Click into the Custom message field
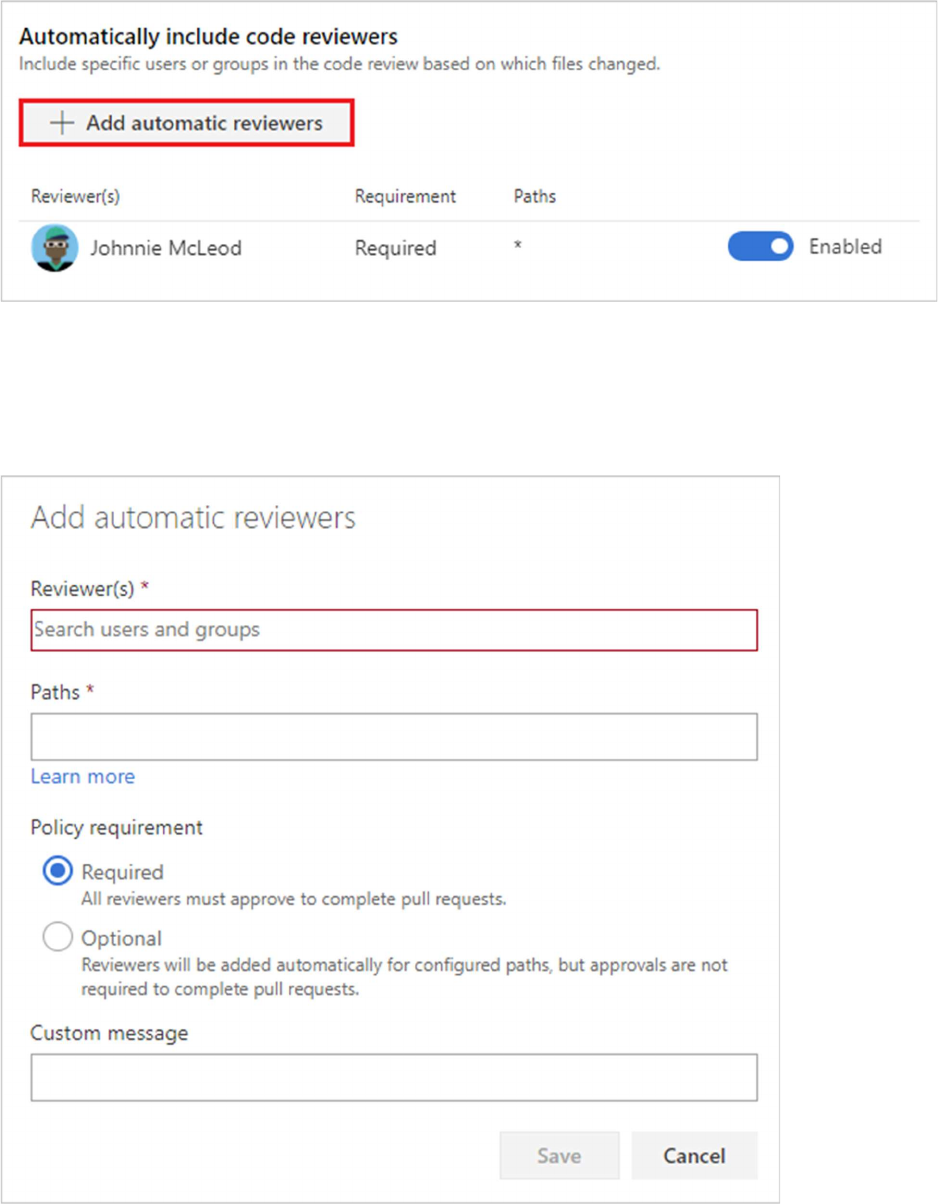 (394, 1078)
